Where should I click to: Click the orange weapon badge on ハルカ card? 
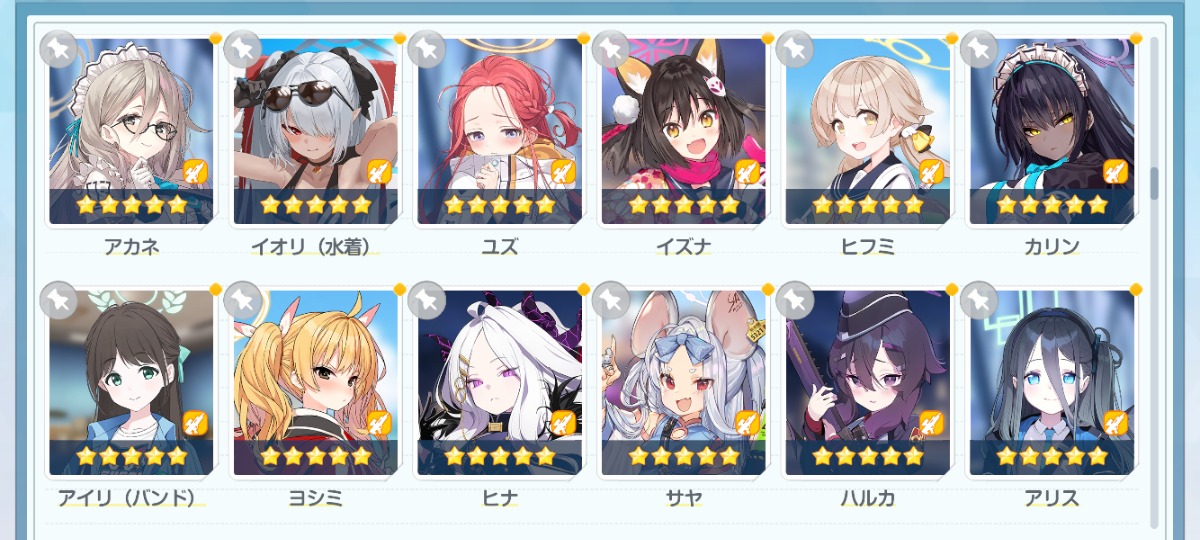(931, 423)
